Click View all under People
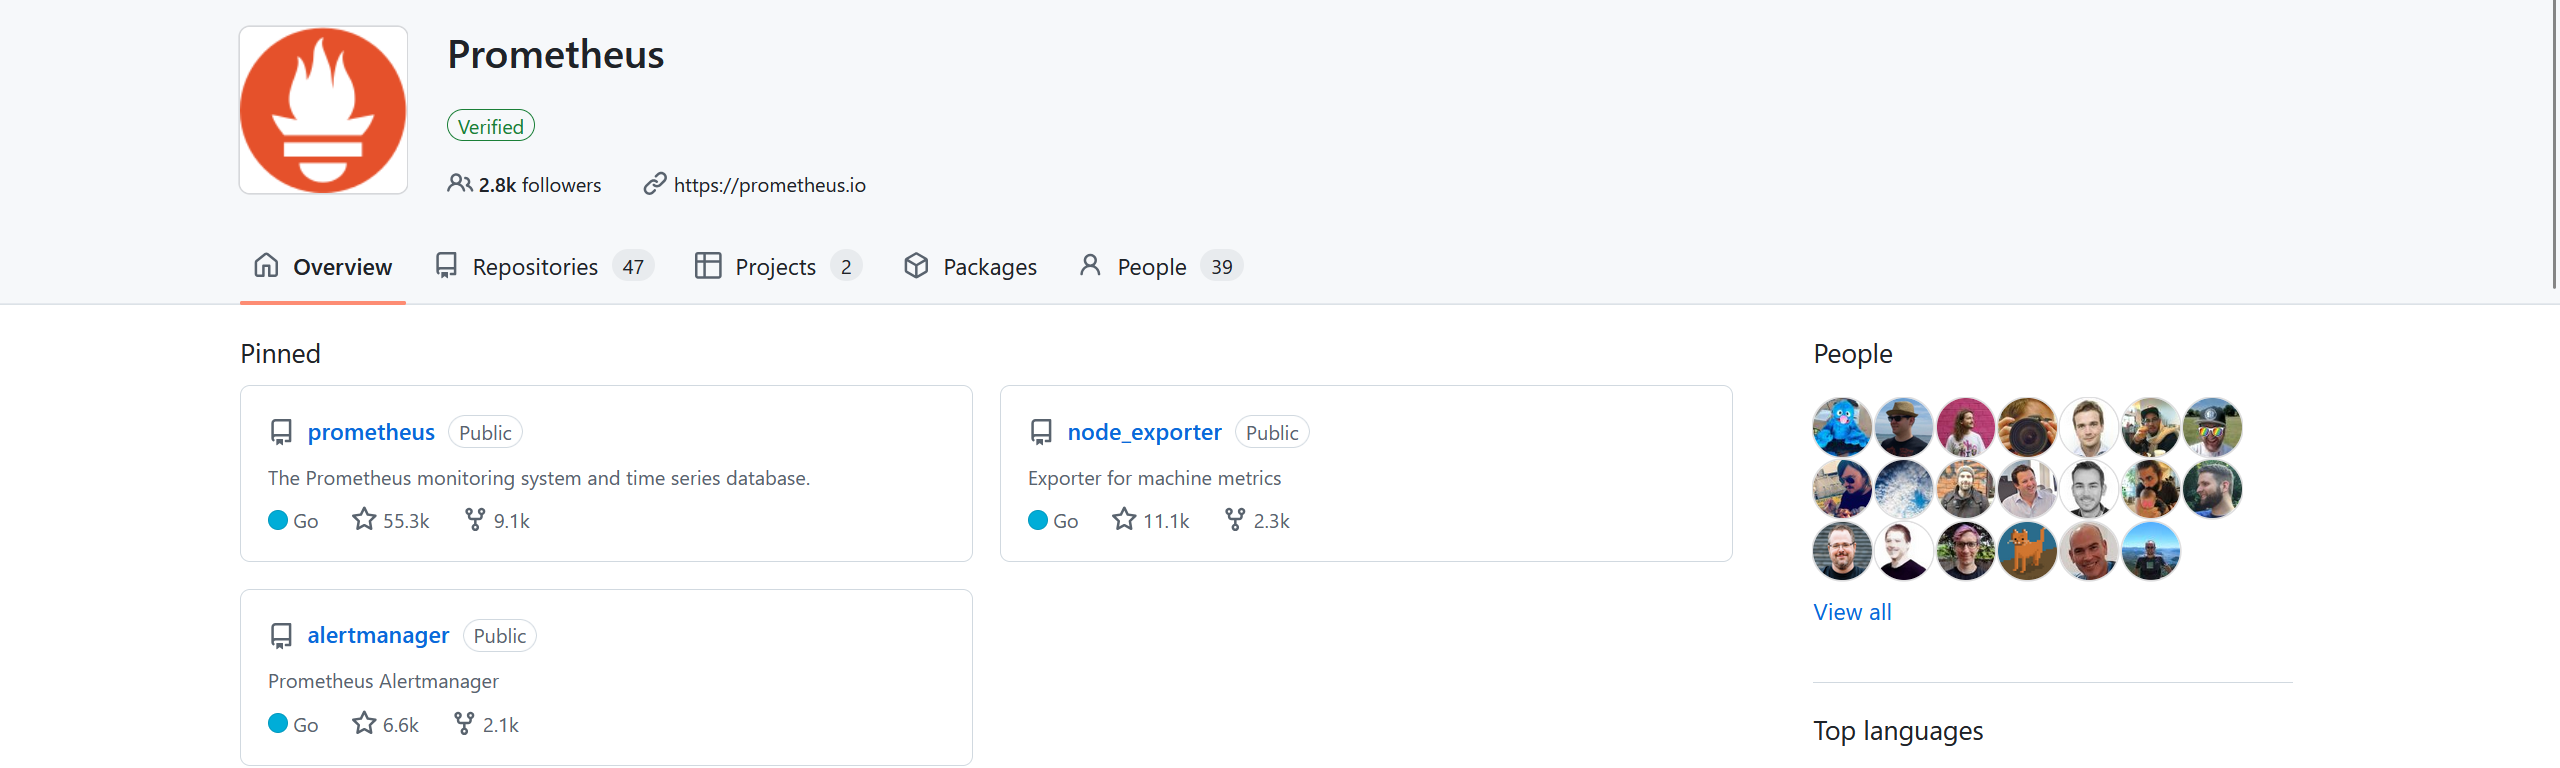The width and height of the screenshot is (2560, 768). (x=1852, y=612)
